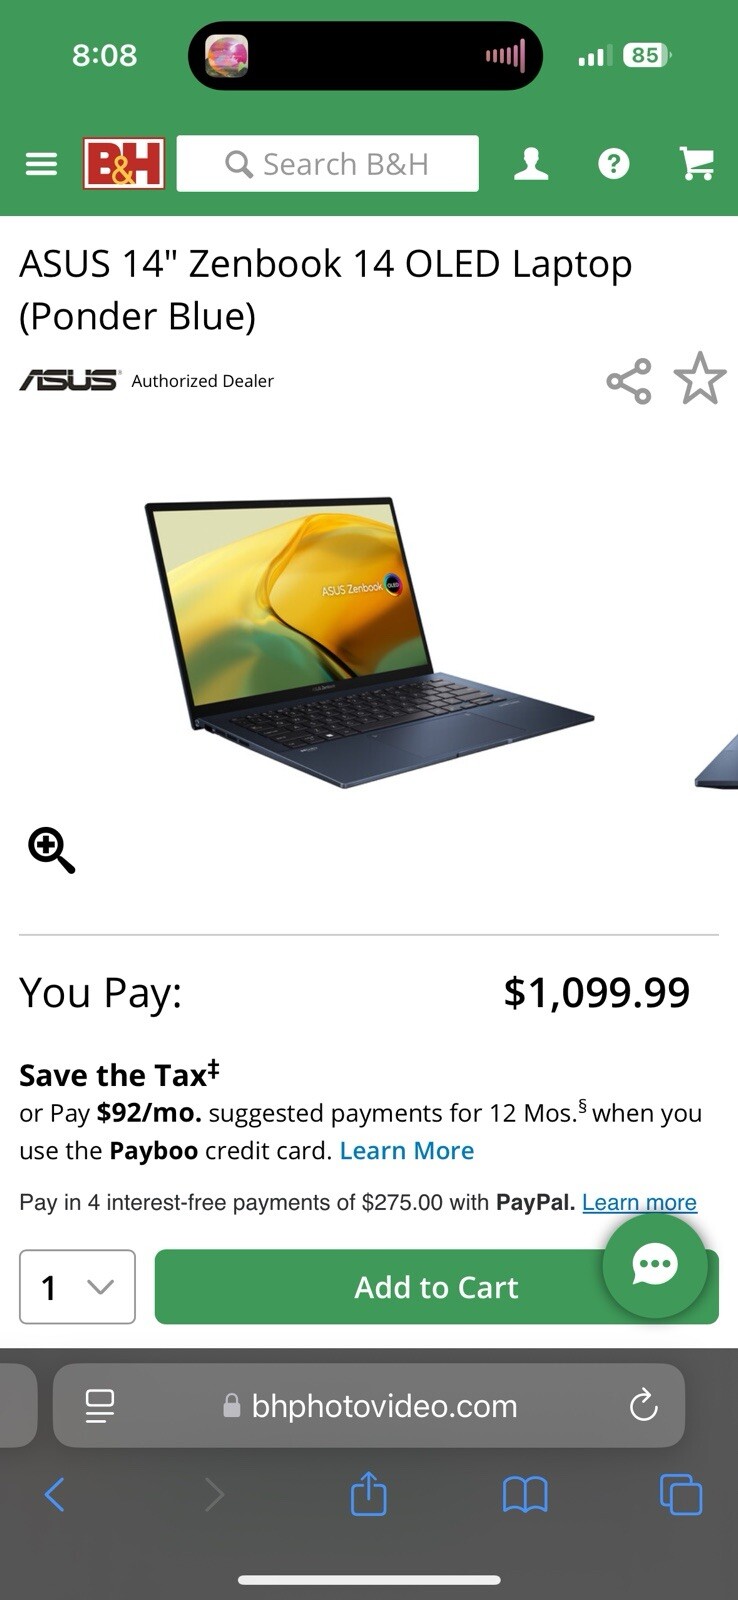This screenshot has height=1600, width=738.
Task: Zoom product image with magnifier icon
Action: click(51, 850)
